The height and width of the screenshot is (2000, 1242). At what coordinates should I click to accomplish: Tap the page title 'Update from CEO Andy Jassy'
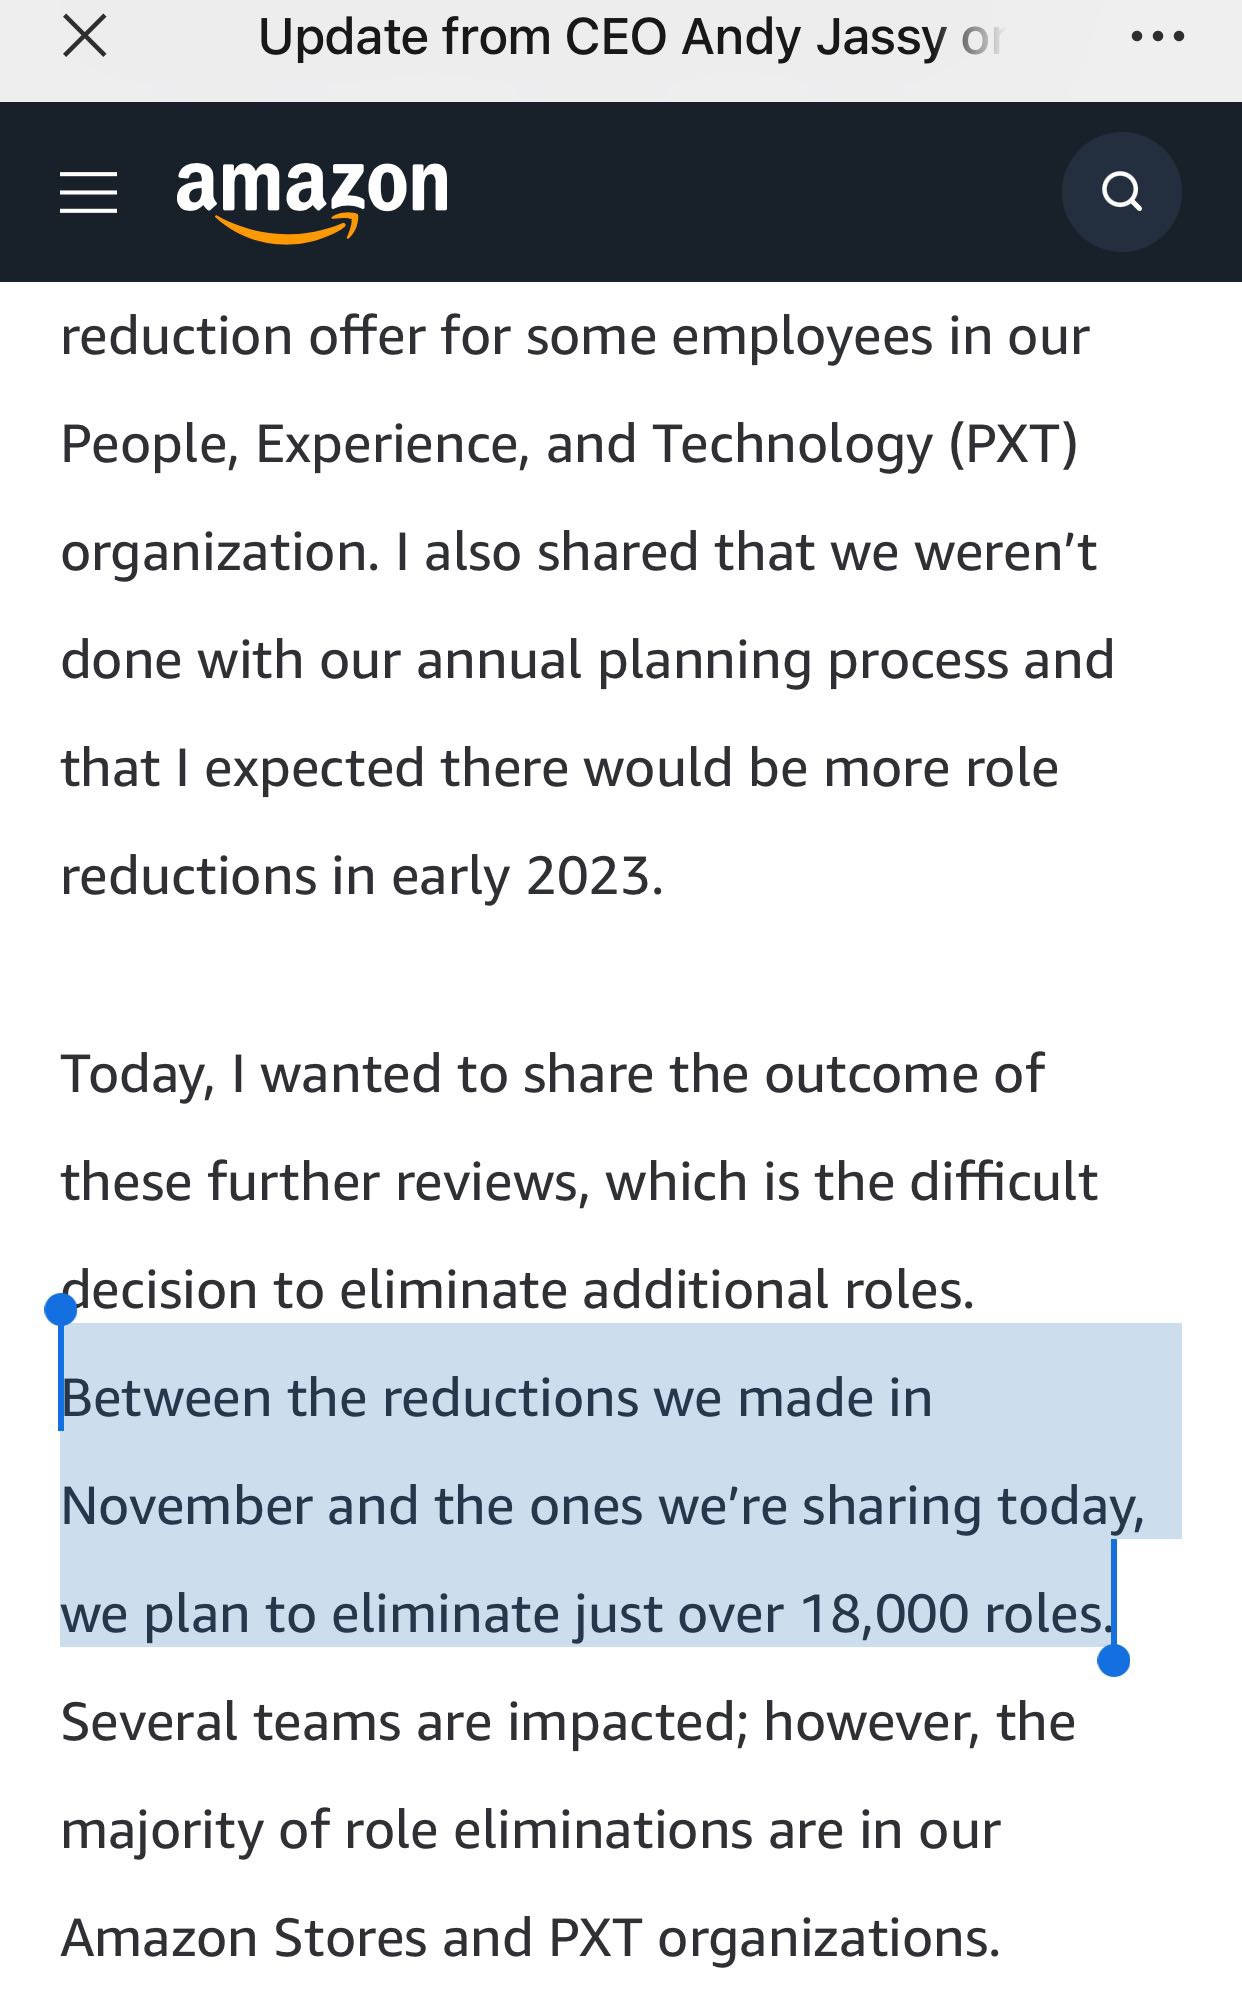[603, 38]
